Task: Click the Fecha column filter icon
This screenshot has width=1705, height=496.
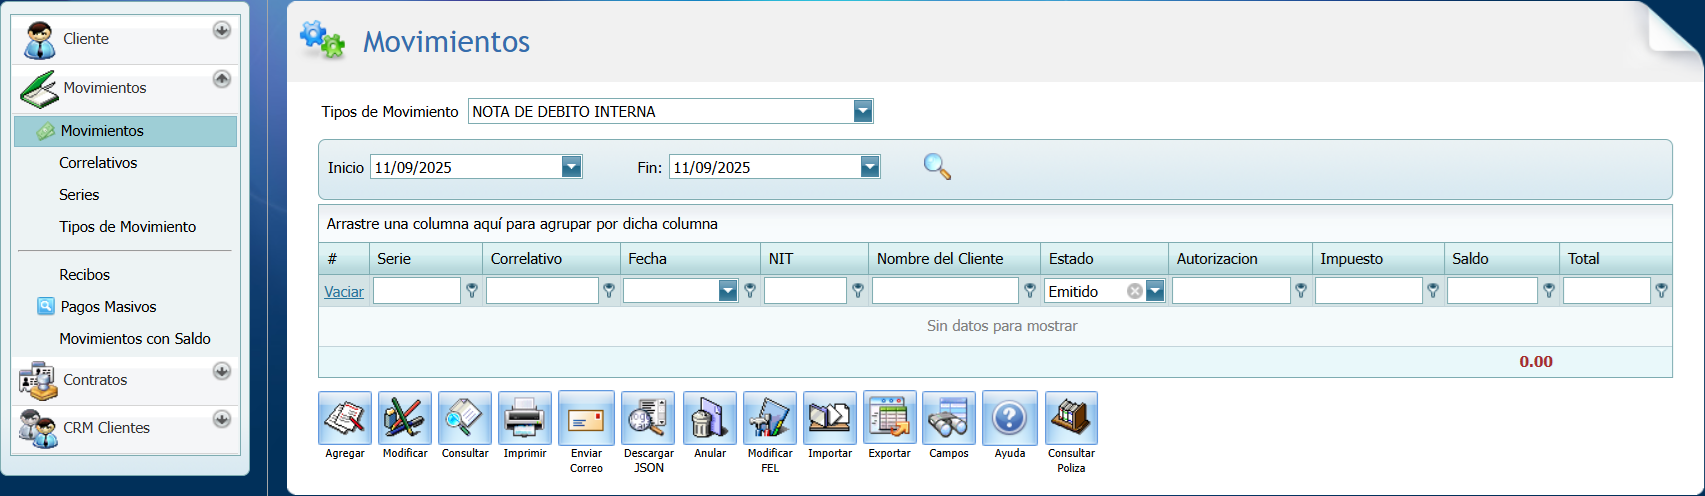Action: (750, 291)
